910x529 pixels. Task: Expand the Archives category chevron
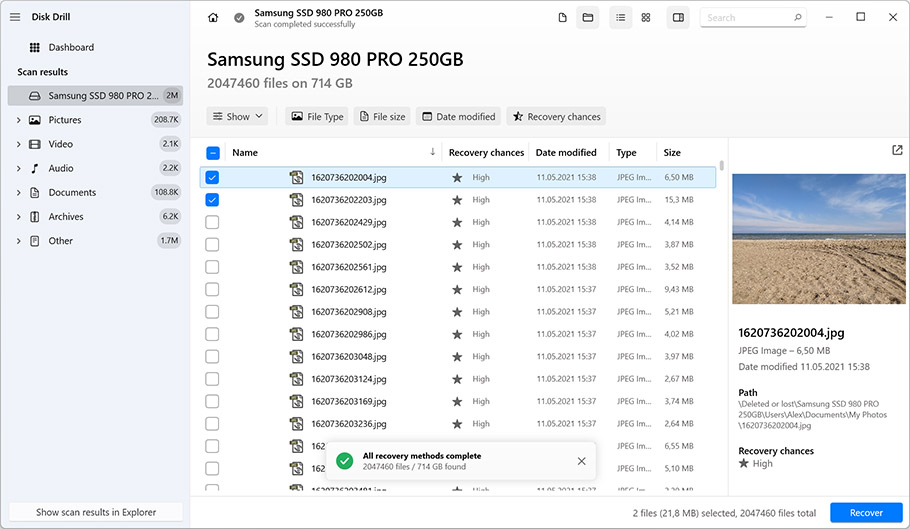[x=19, y=217]
